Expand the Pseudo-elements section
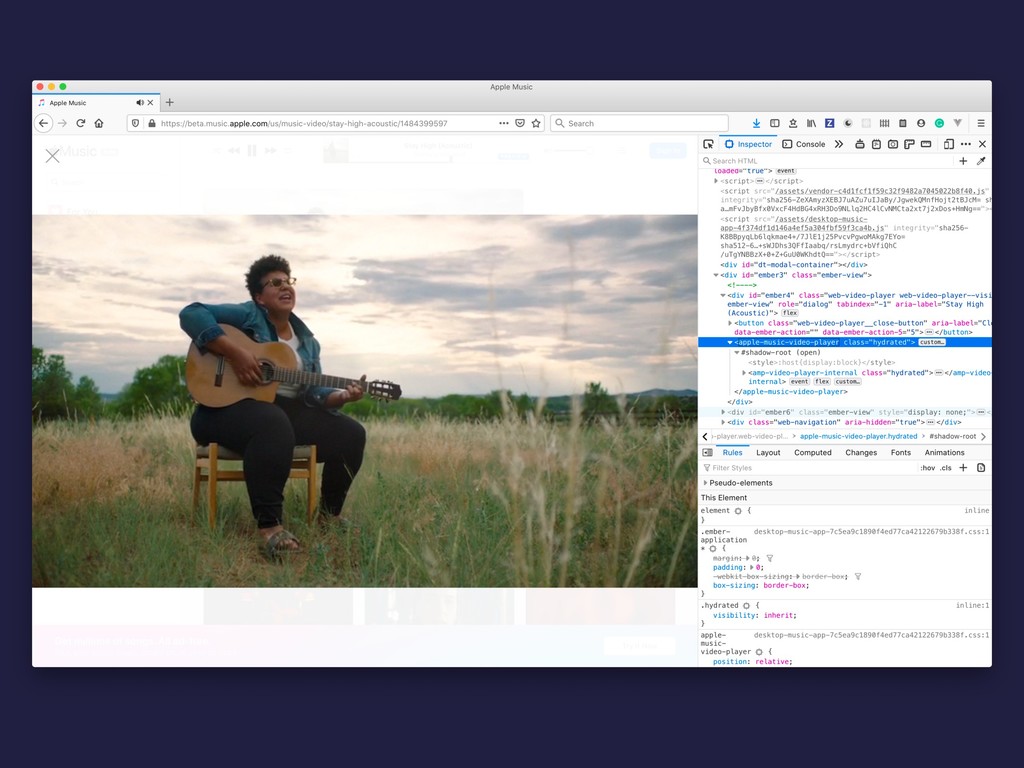The image size is (1024, 768). point(705,483)
